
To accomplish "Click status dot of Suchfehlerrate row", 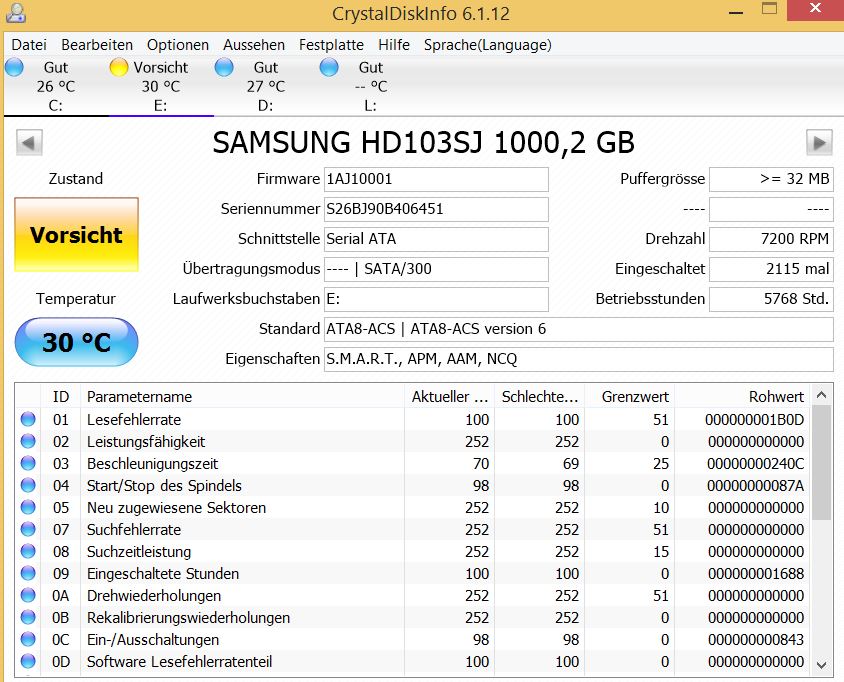I will (x=28, y=530).
